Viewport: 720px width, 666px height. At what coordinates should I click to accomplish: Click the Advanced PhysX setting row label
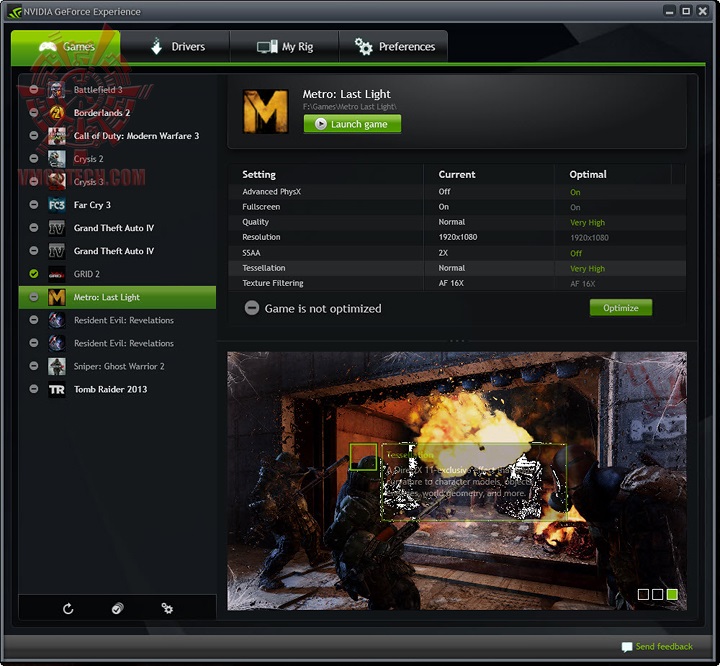271,192
